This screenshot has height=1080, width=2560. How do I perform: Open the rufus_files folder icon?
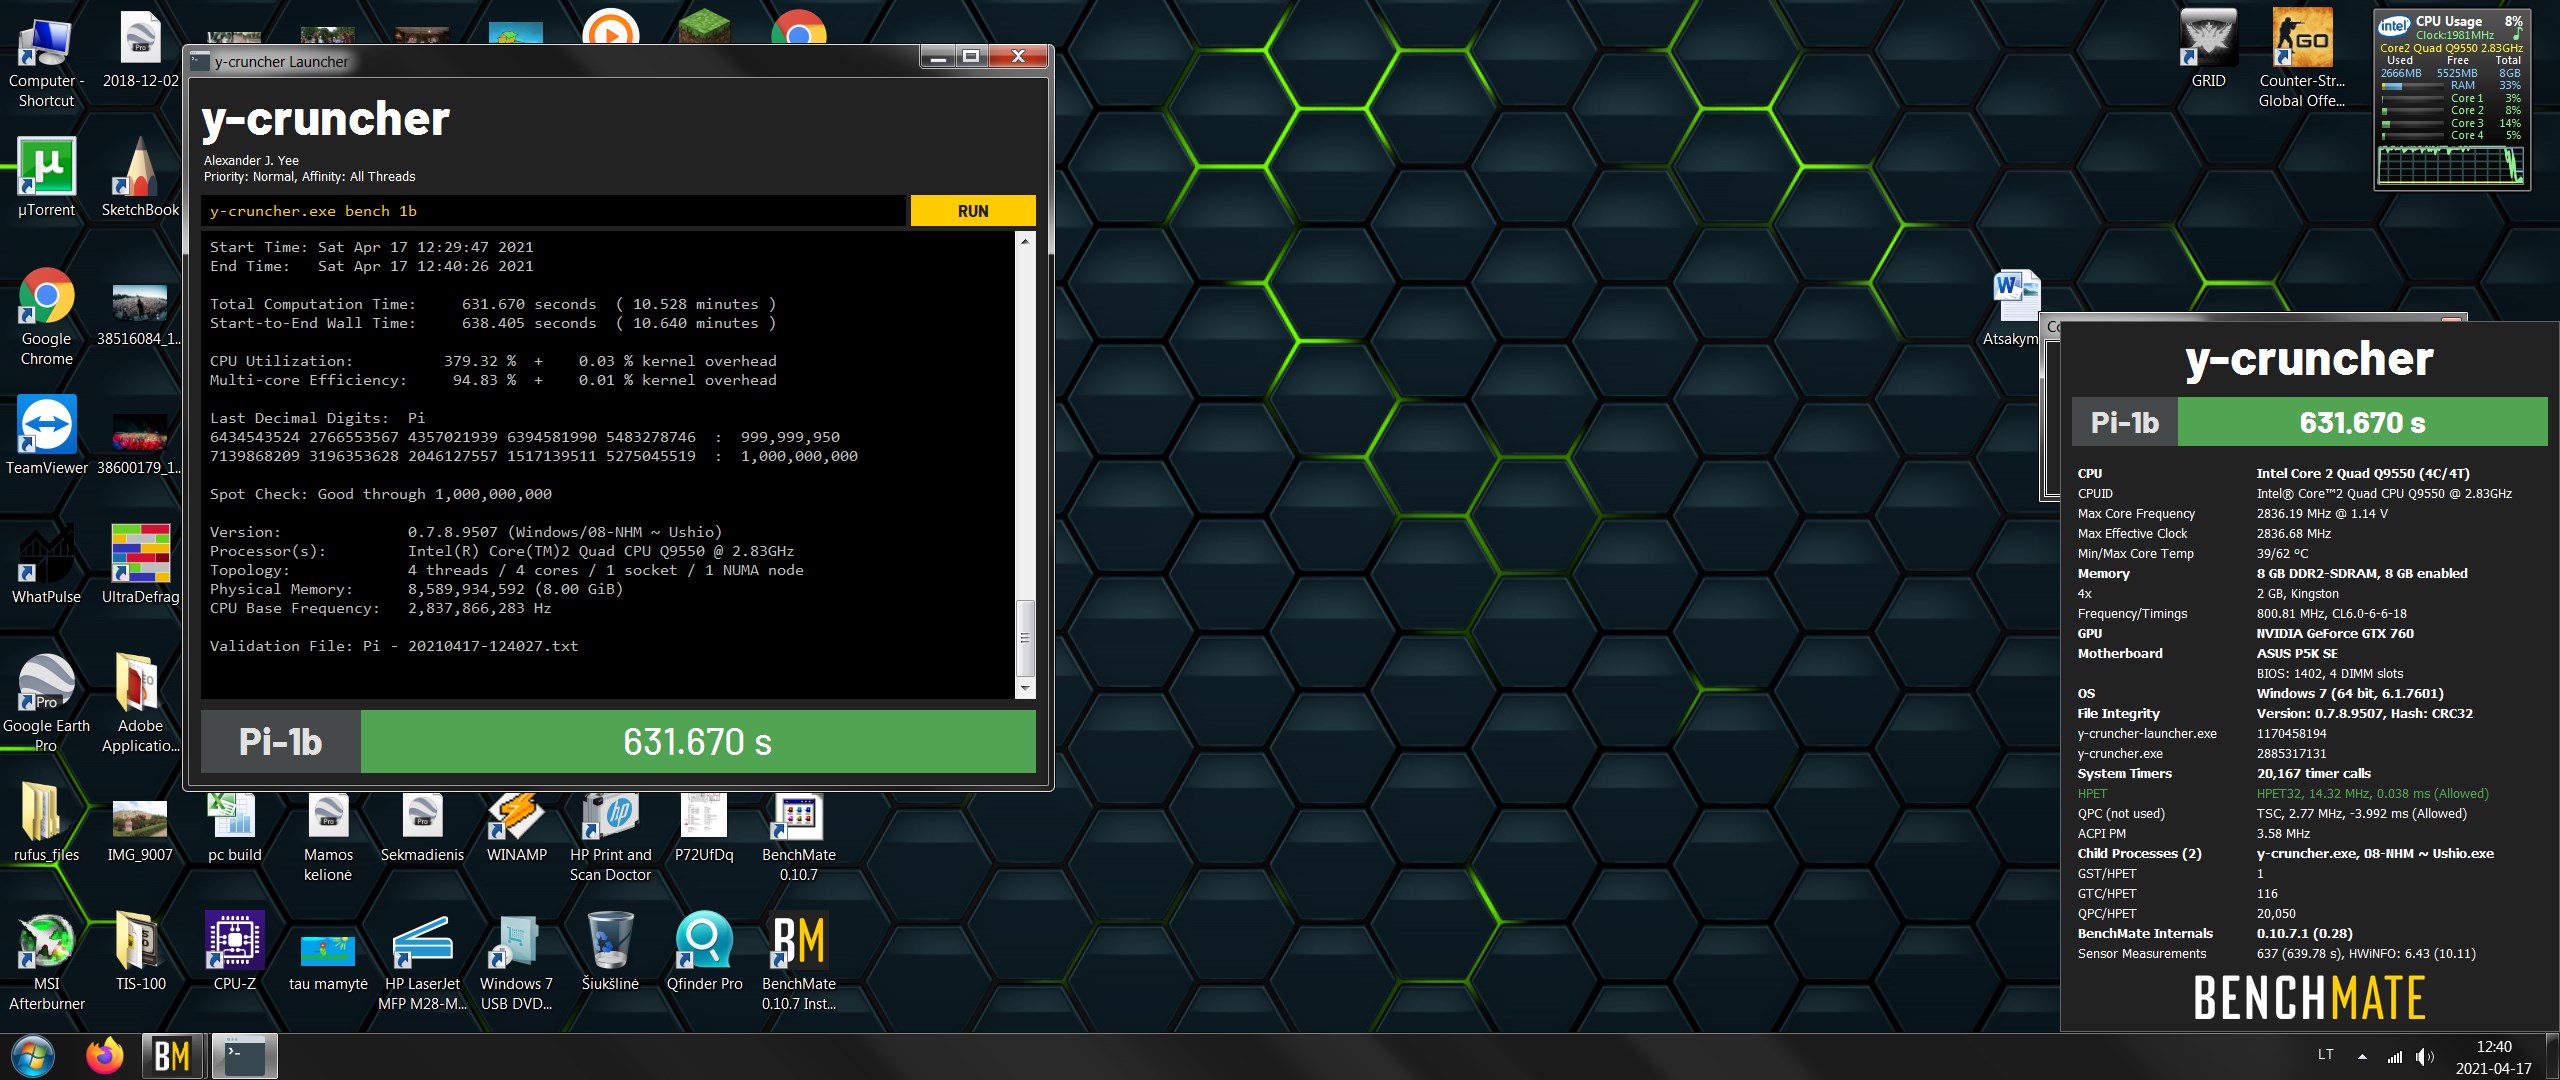pyautogui.click(x=46, y=822)
